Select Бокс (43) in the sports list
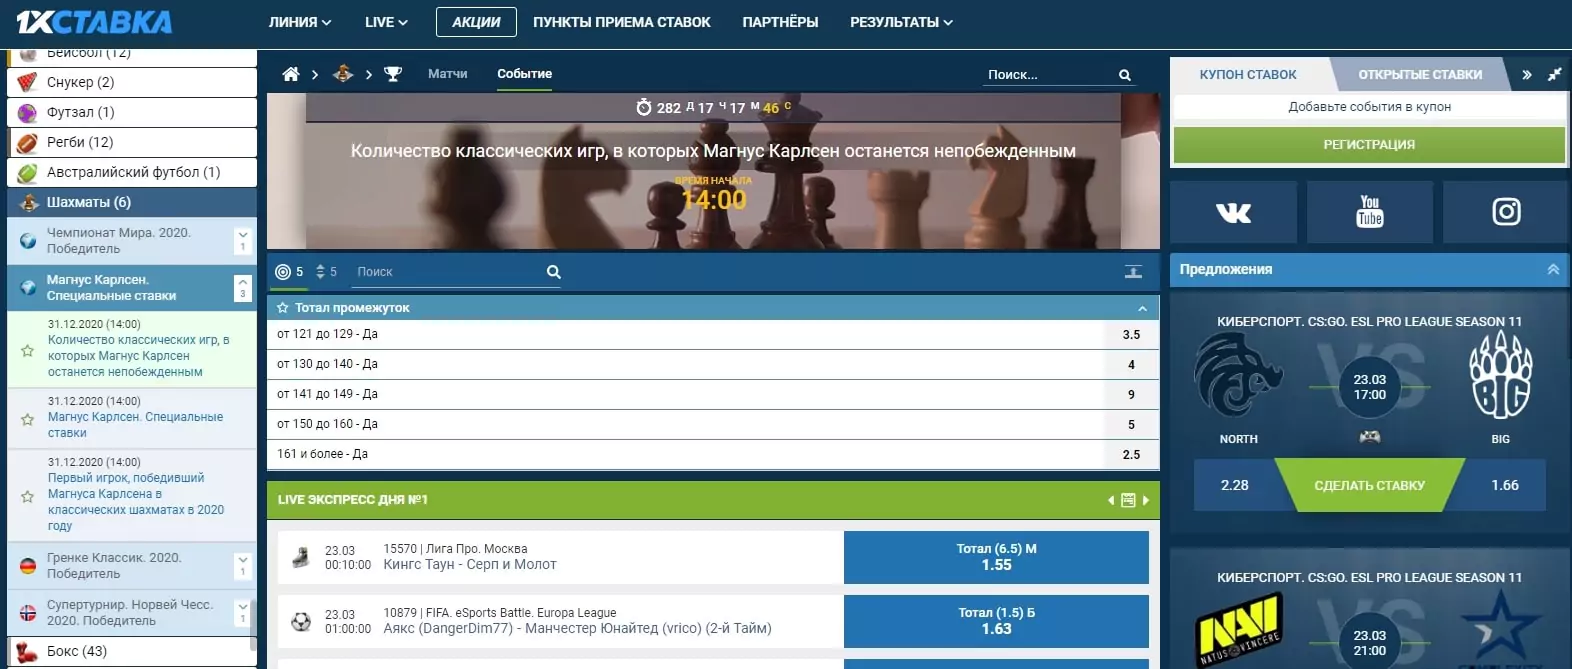 coord(132,651)
